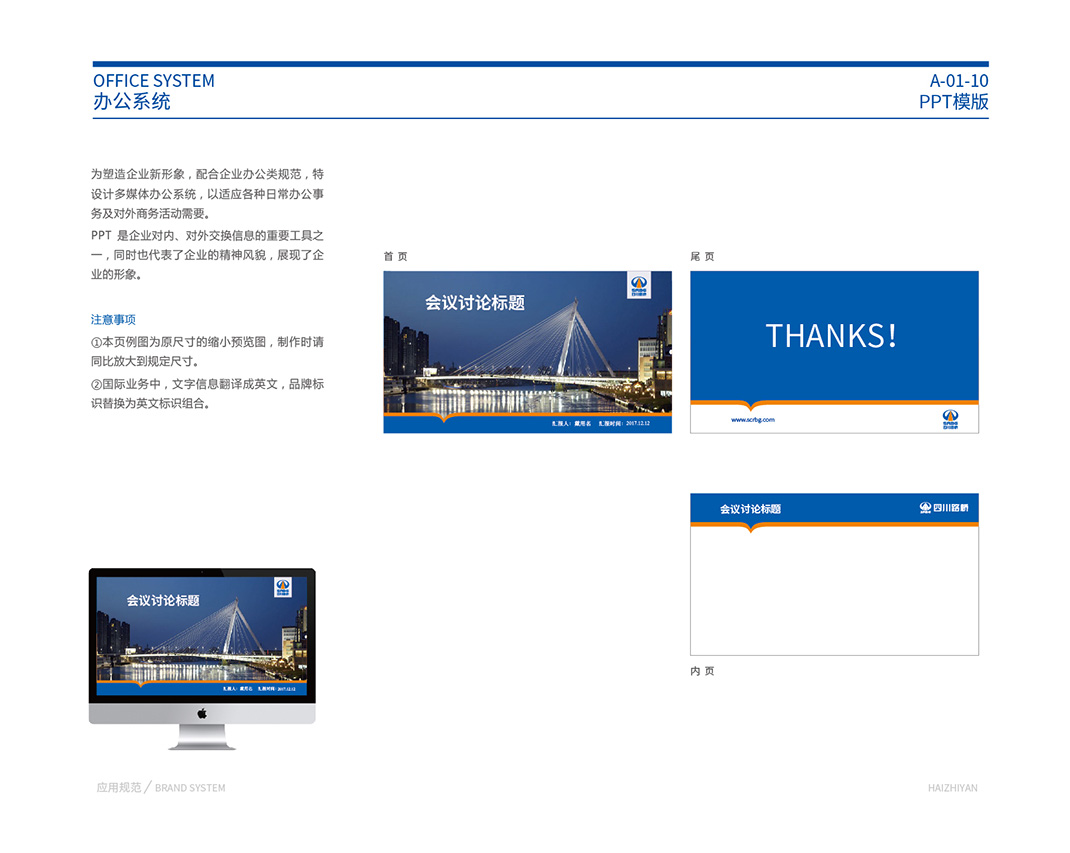The image size is (1070, 853).
Task: Click the 四川路桥 logo on the inner page slide
Action: click(943, 508)
